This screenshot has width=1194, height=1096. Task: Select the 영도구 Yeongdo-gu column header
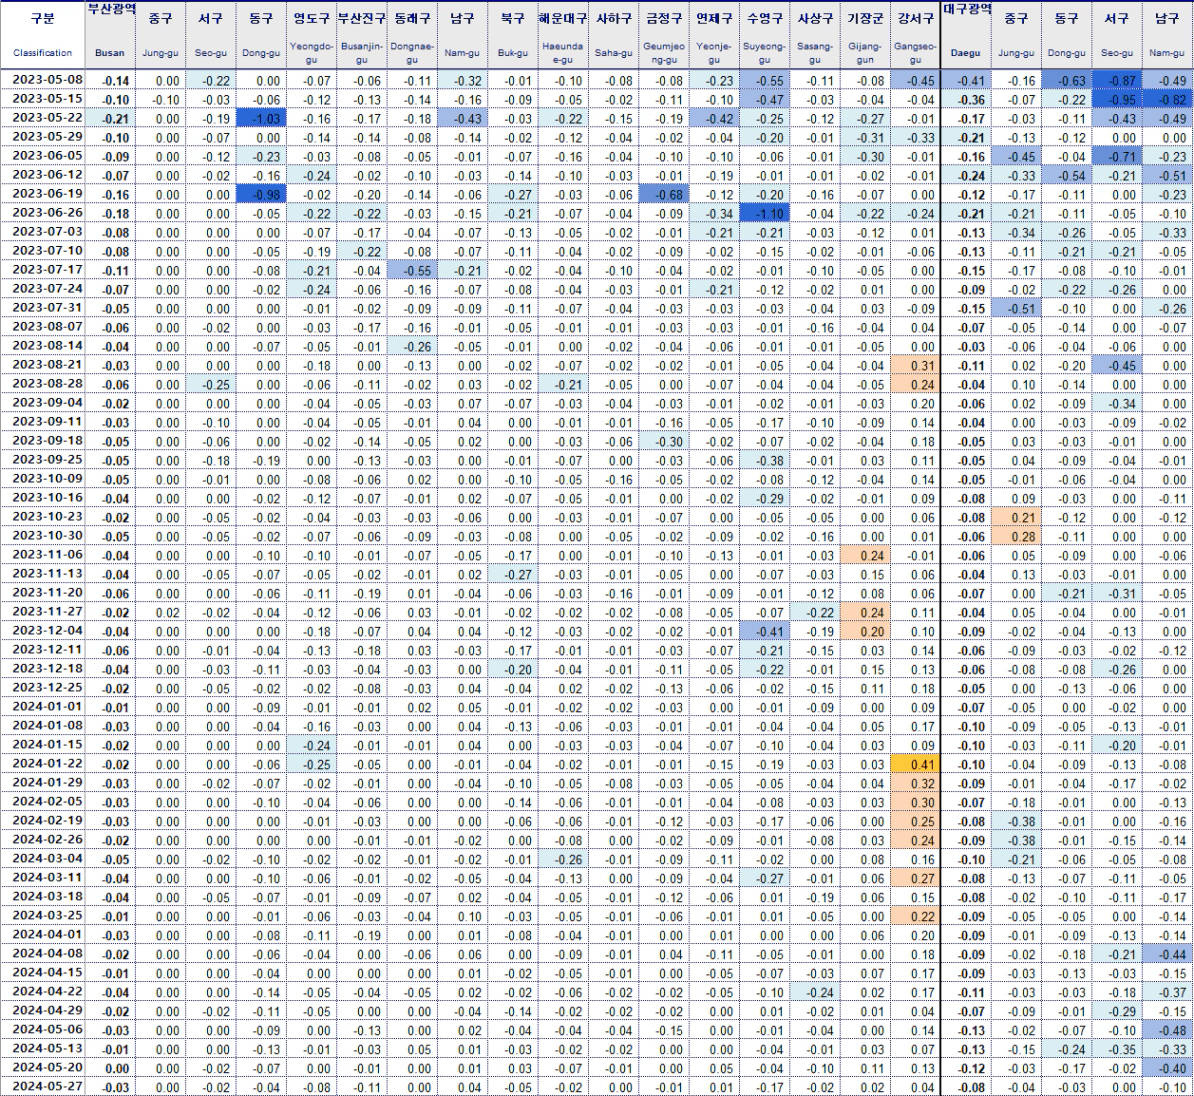pos(311,35)
